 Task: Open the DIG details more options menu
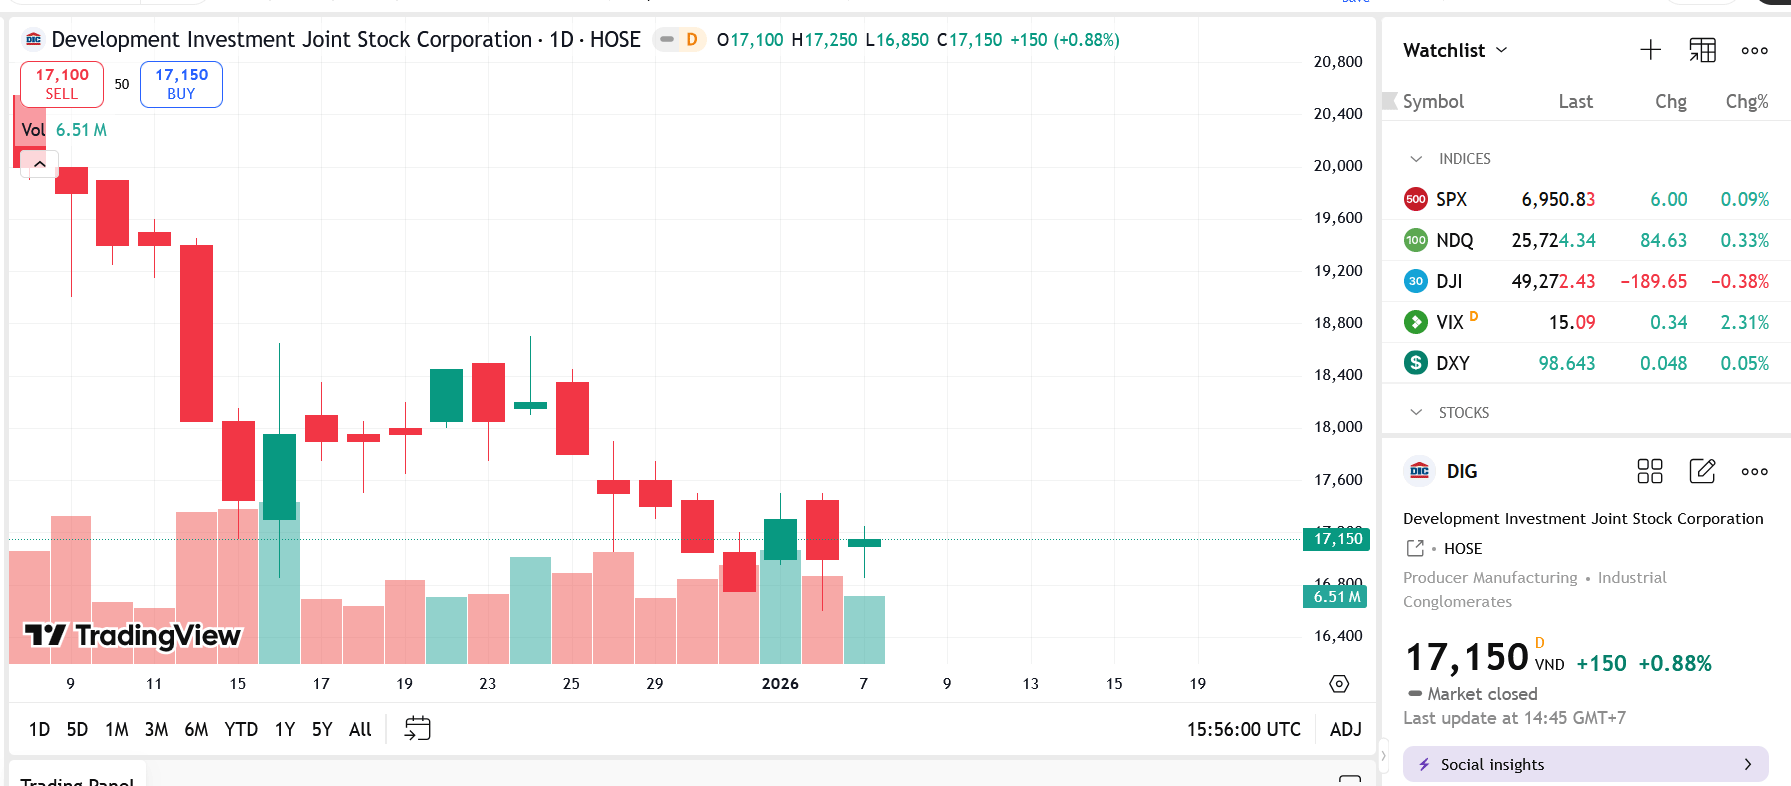(x=1754, y=471)
